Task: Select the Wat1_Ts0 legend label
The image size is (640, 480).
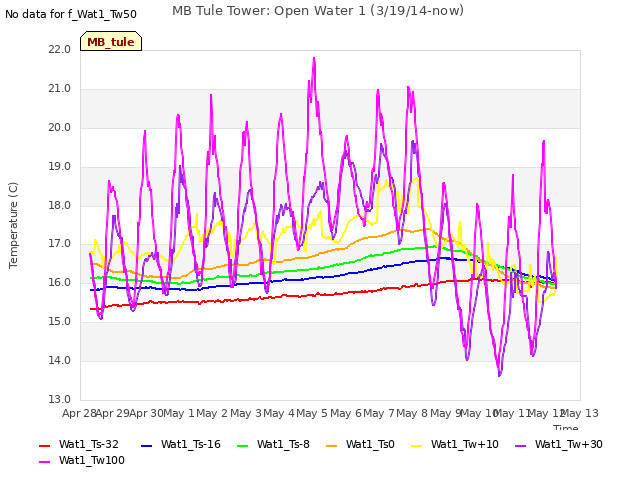Action: [x=370, y=444]
